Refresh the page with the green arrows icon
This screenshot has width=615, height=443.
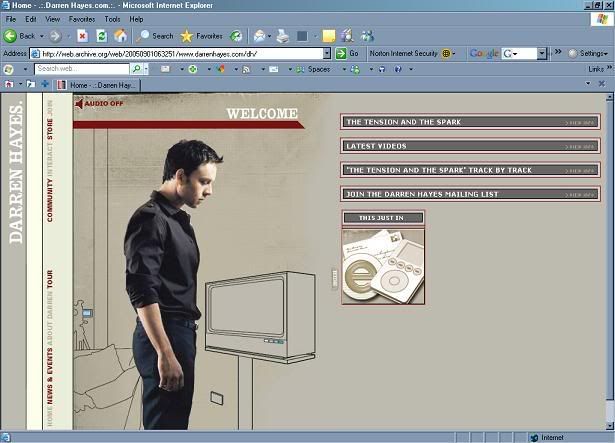(102, 36)
